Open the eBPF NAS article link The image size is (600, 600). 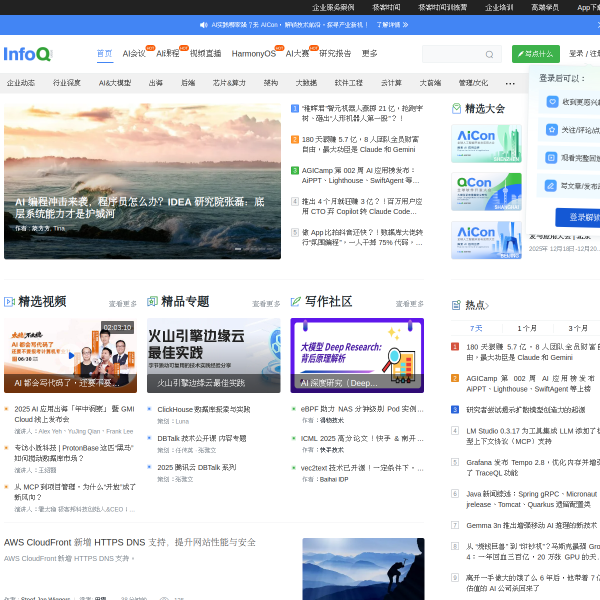click(362, 409)
